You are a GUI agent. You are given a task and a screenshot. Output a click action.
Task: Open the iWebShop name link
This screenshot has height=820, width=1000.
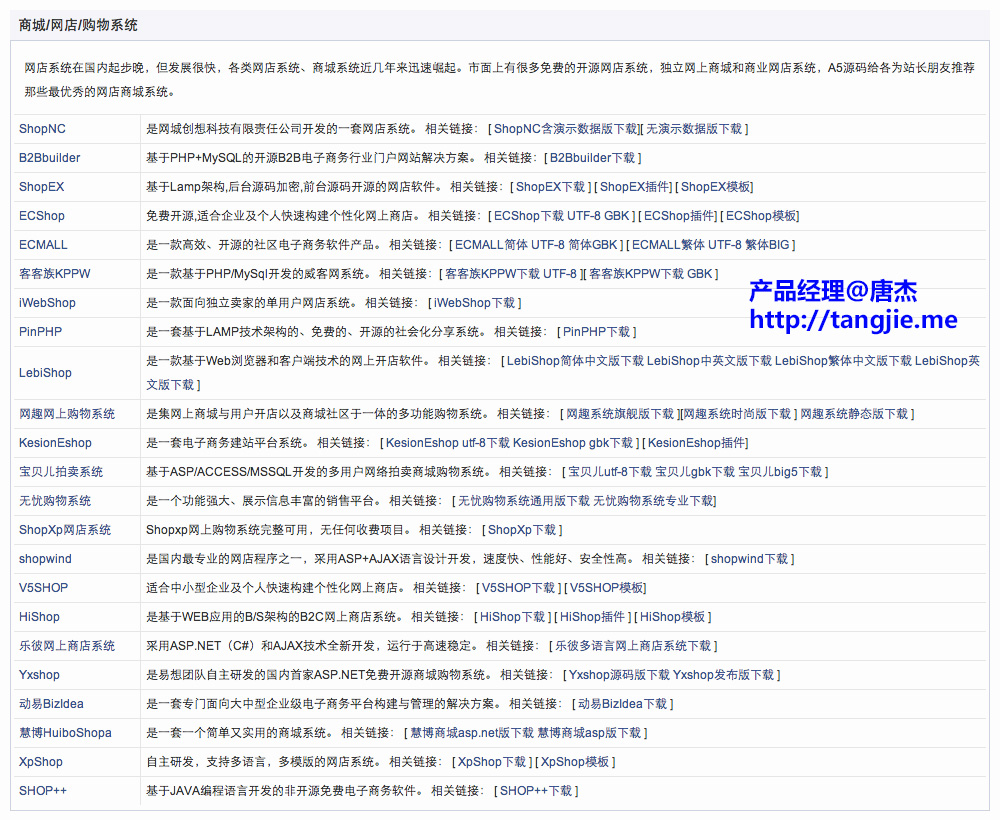[47, 303]
